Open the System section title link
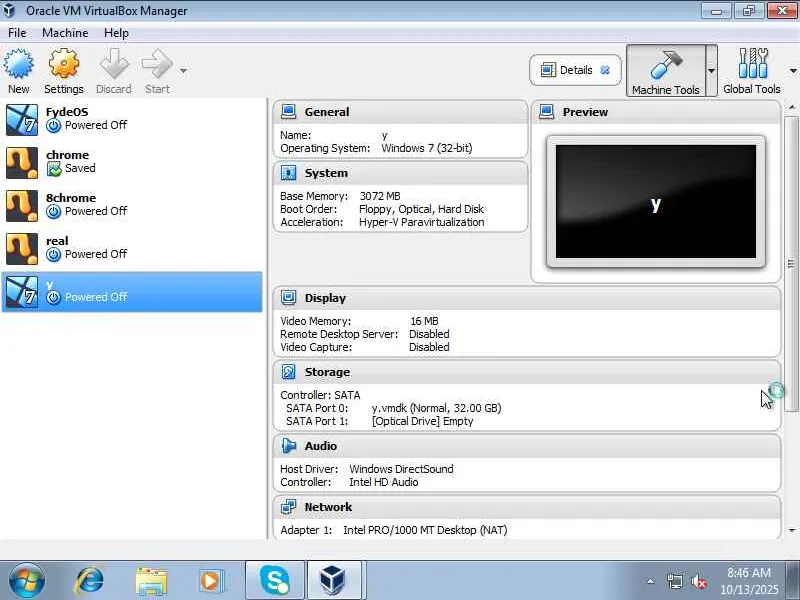This screenshot has height=600, width=800. pyautogui.click(x=326, y=173)
